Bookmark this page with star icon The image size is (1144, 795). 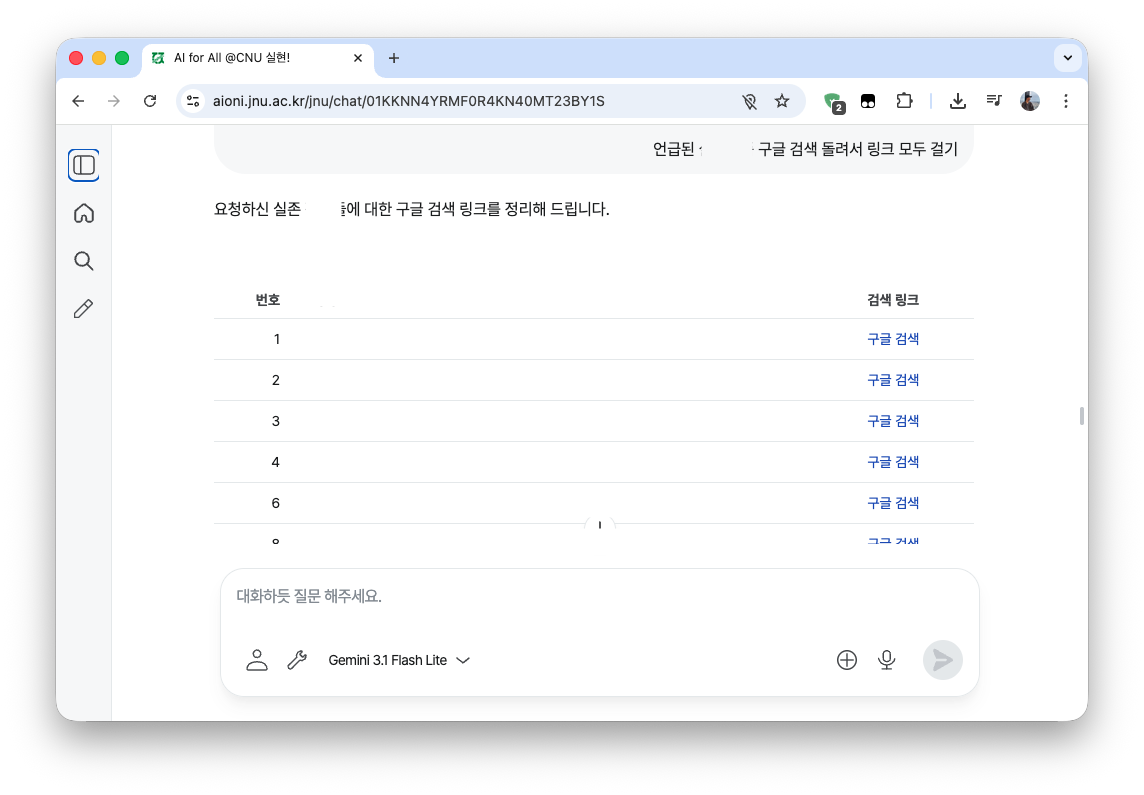pos(782,101)
